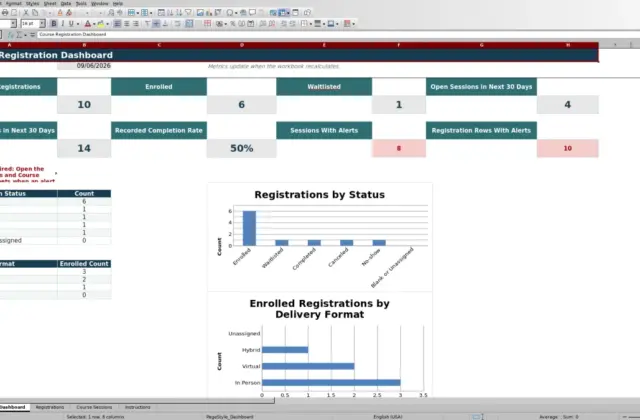
Task: Open the currency format dropdown arrow
Action: [x=225, y=24]
